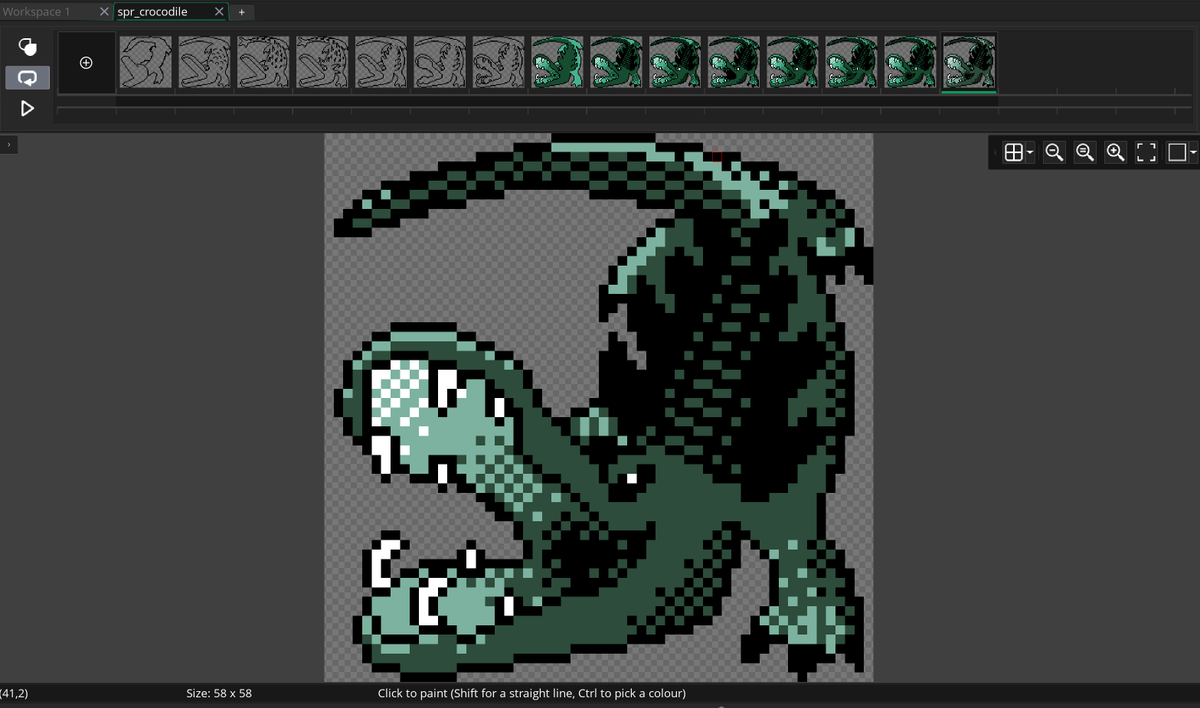Open the grid settings dropdown arrow

(x=1031, y=153)
